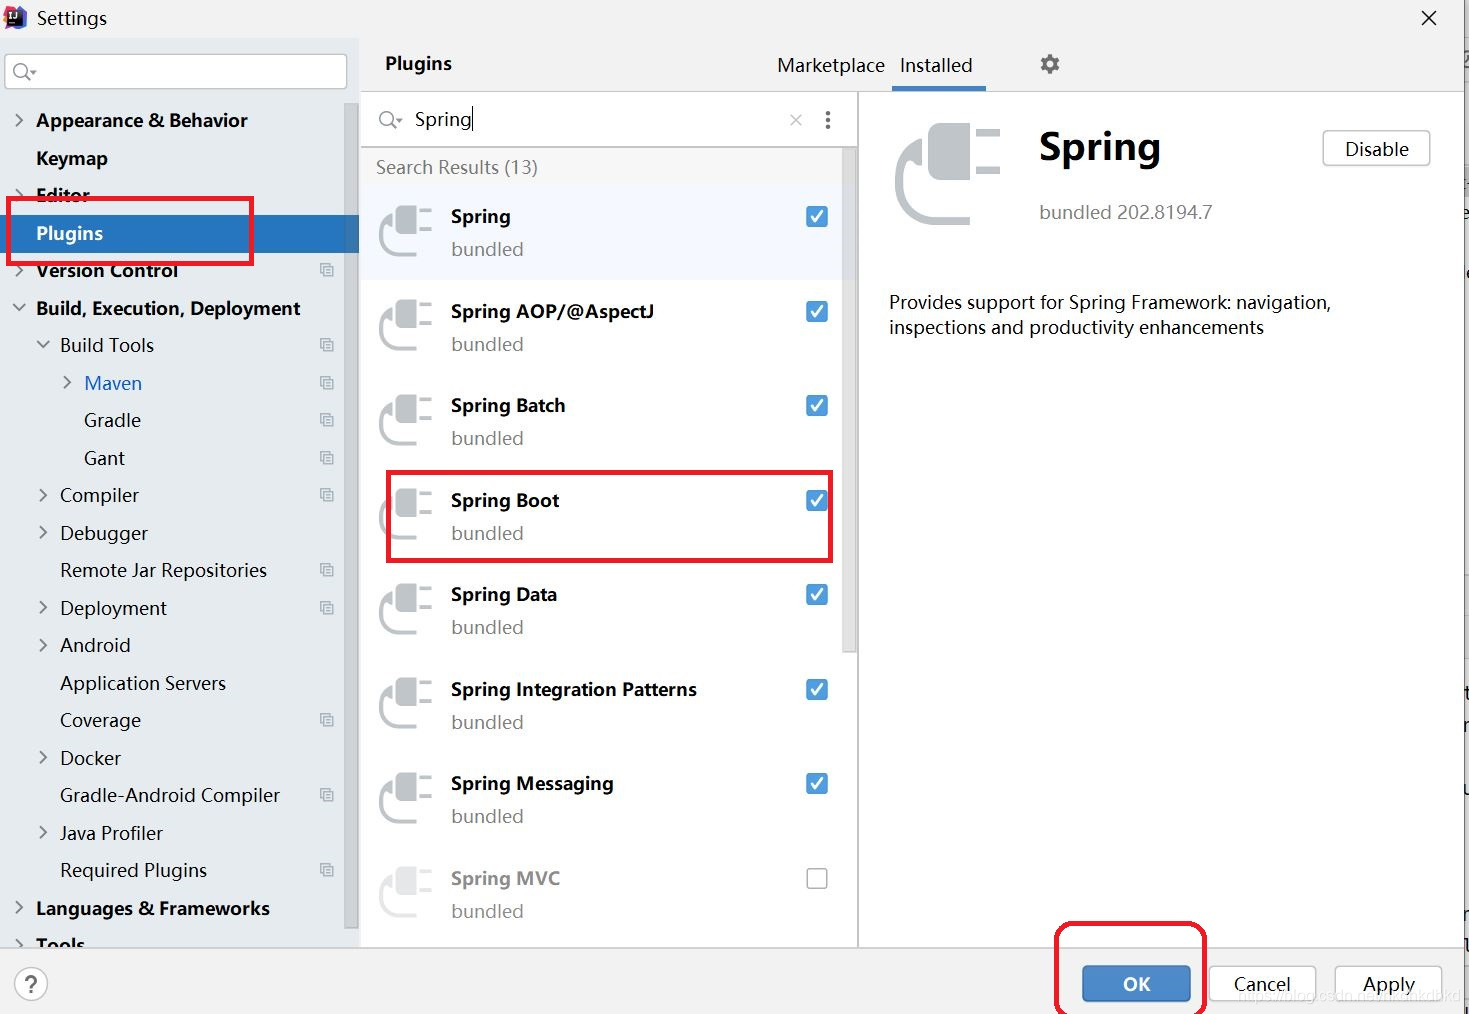Collapse the Build Tools node
Viewport: 1469px width, 1014px height.
[43, 345]
